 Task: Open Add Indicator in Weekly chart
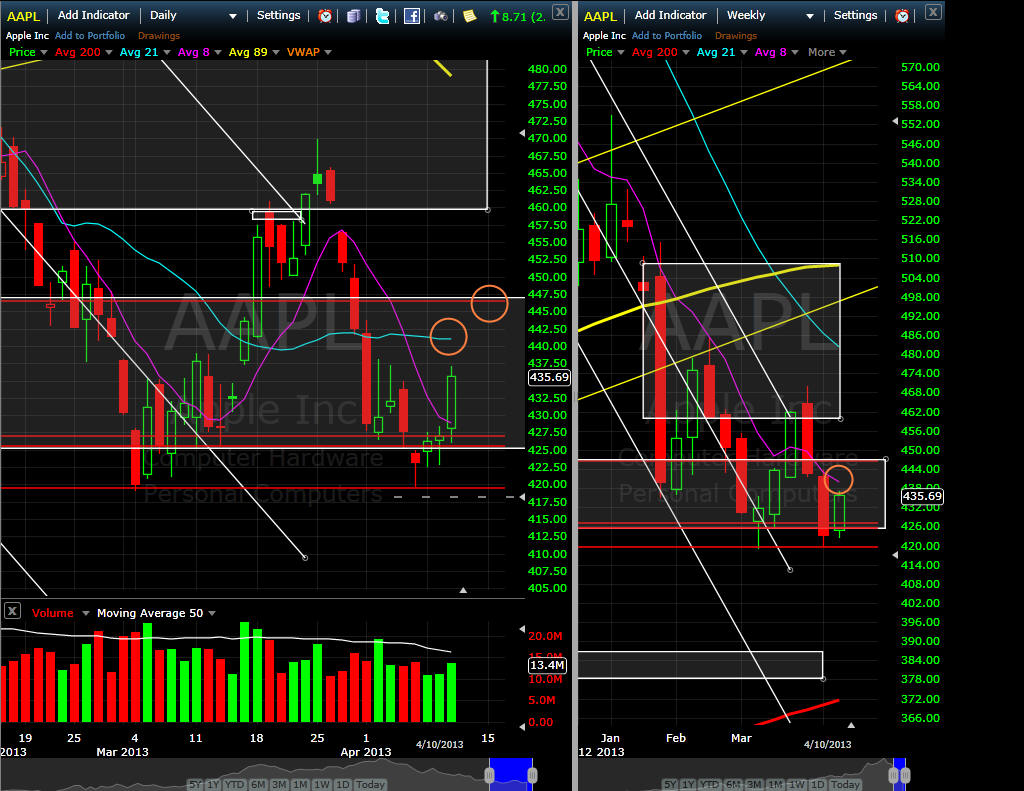(671, 15)
